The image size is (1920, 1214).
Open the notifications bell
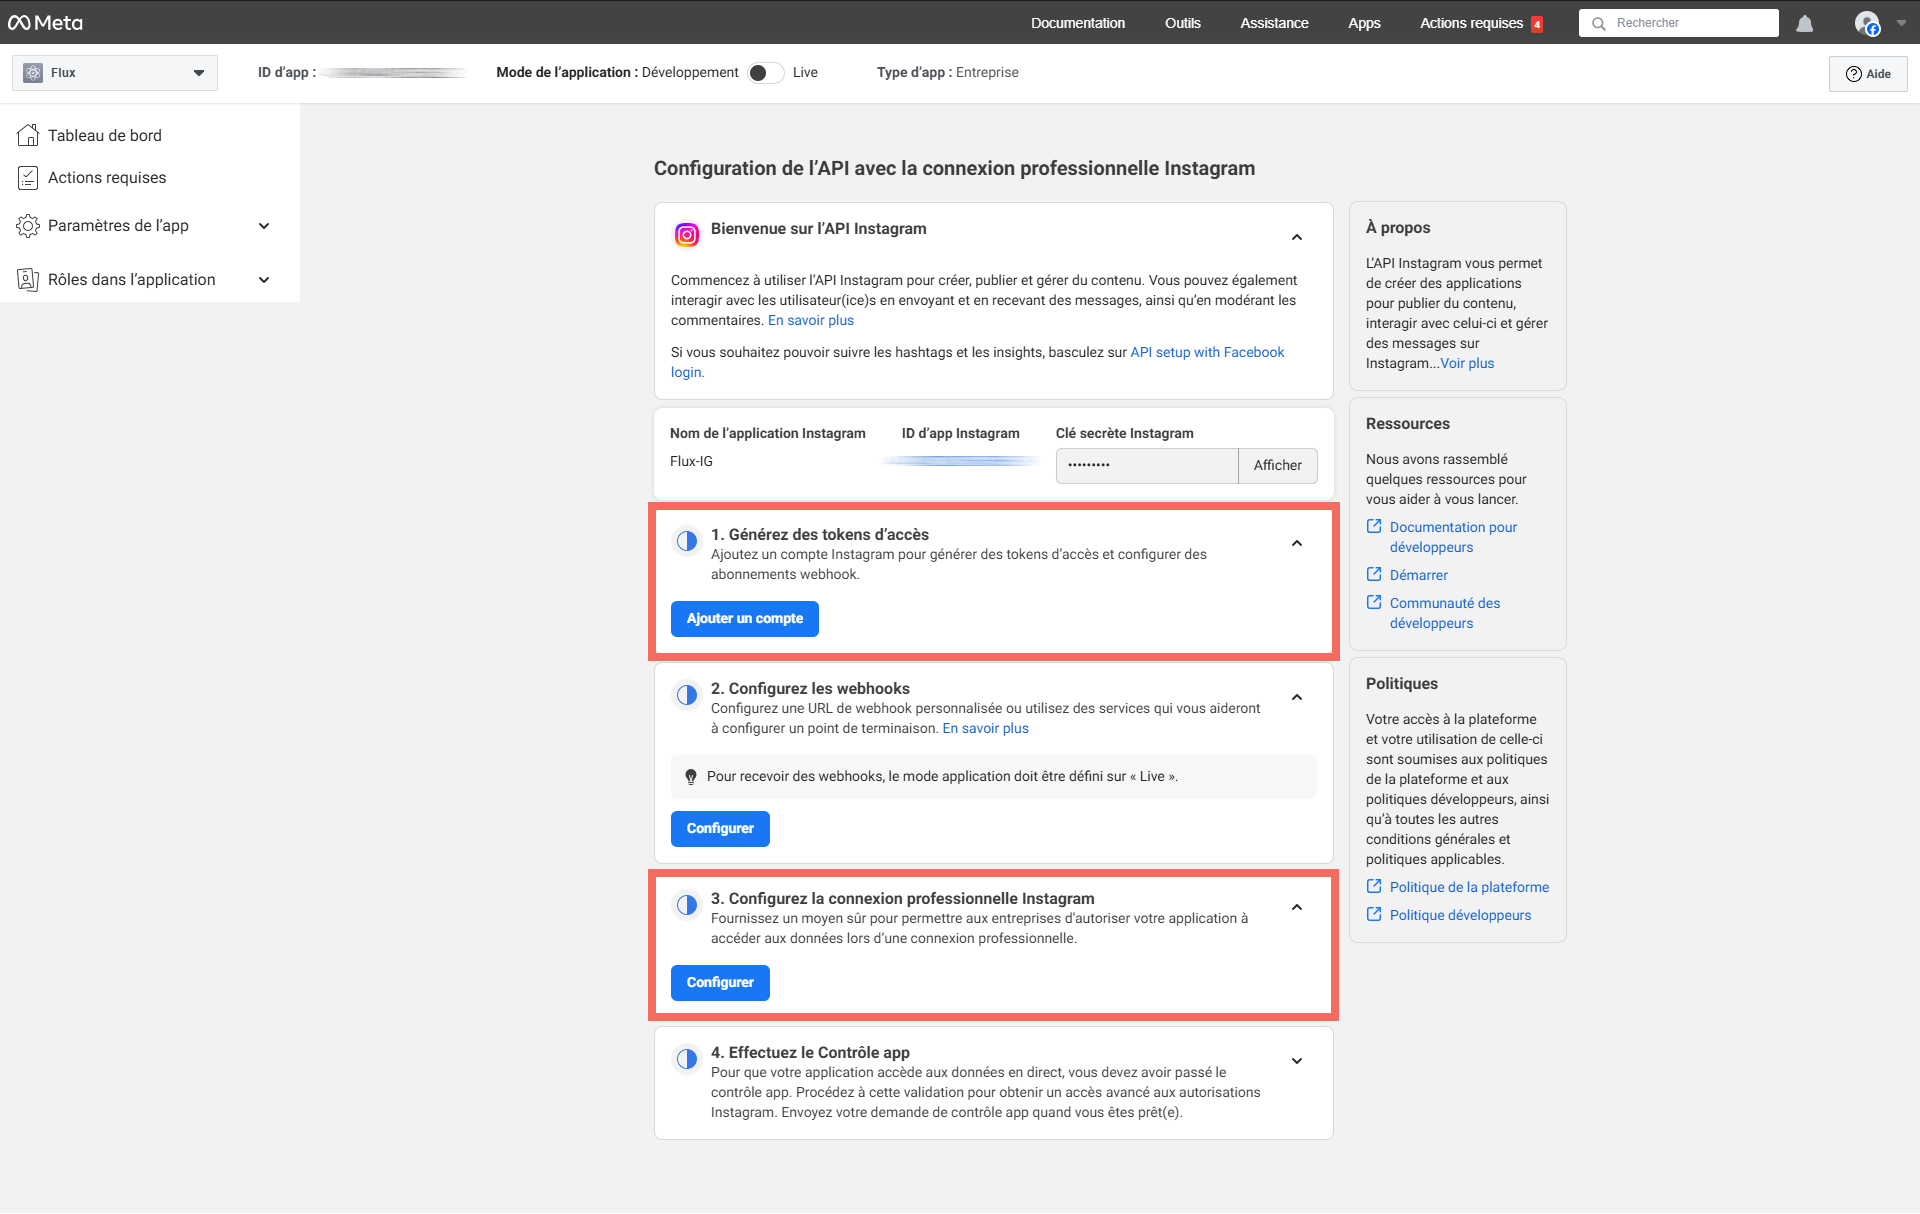click(1804, 23)
